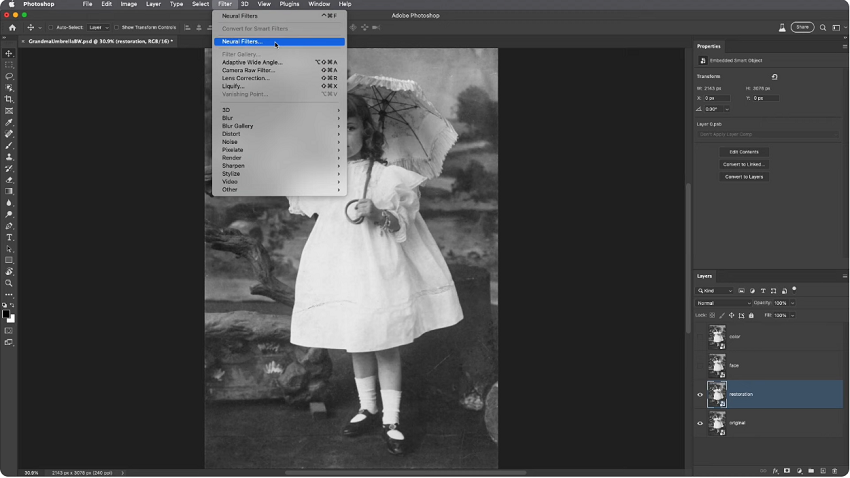The image size is (850, 478).
Task: Select the Eraser tool
Action: click(x=9, y=180)
